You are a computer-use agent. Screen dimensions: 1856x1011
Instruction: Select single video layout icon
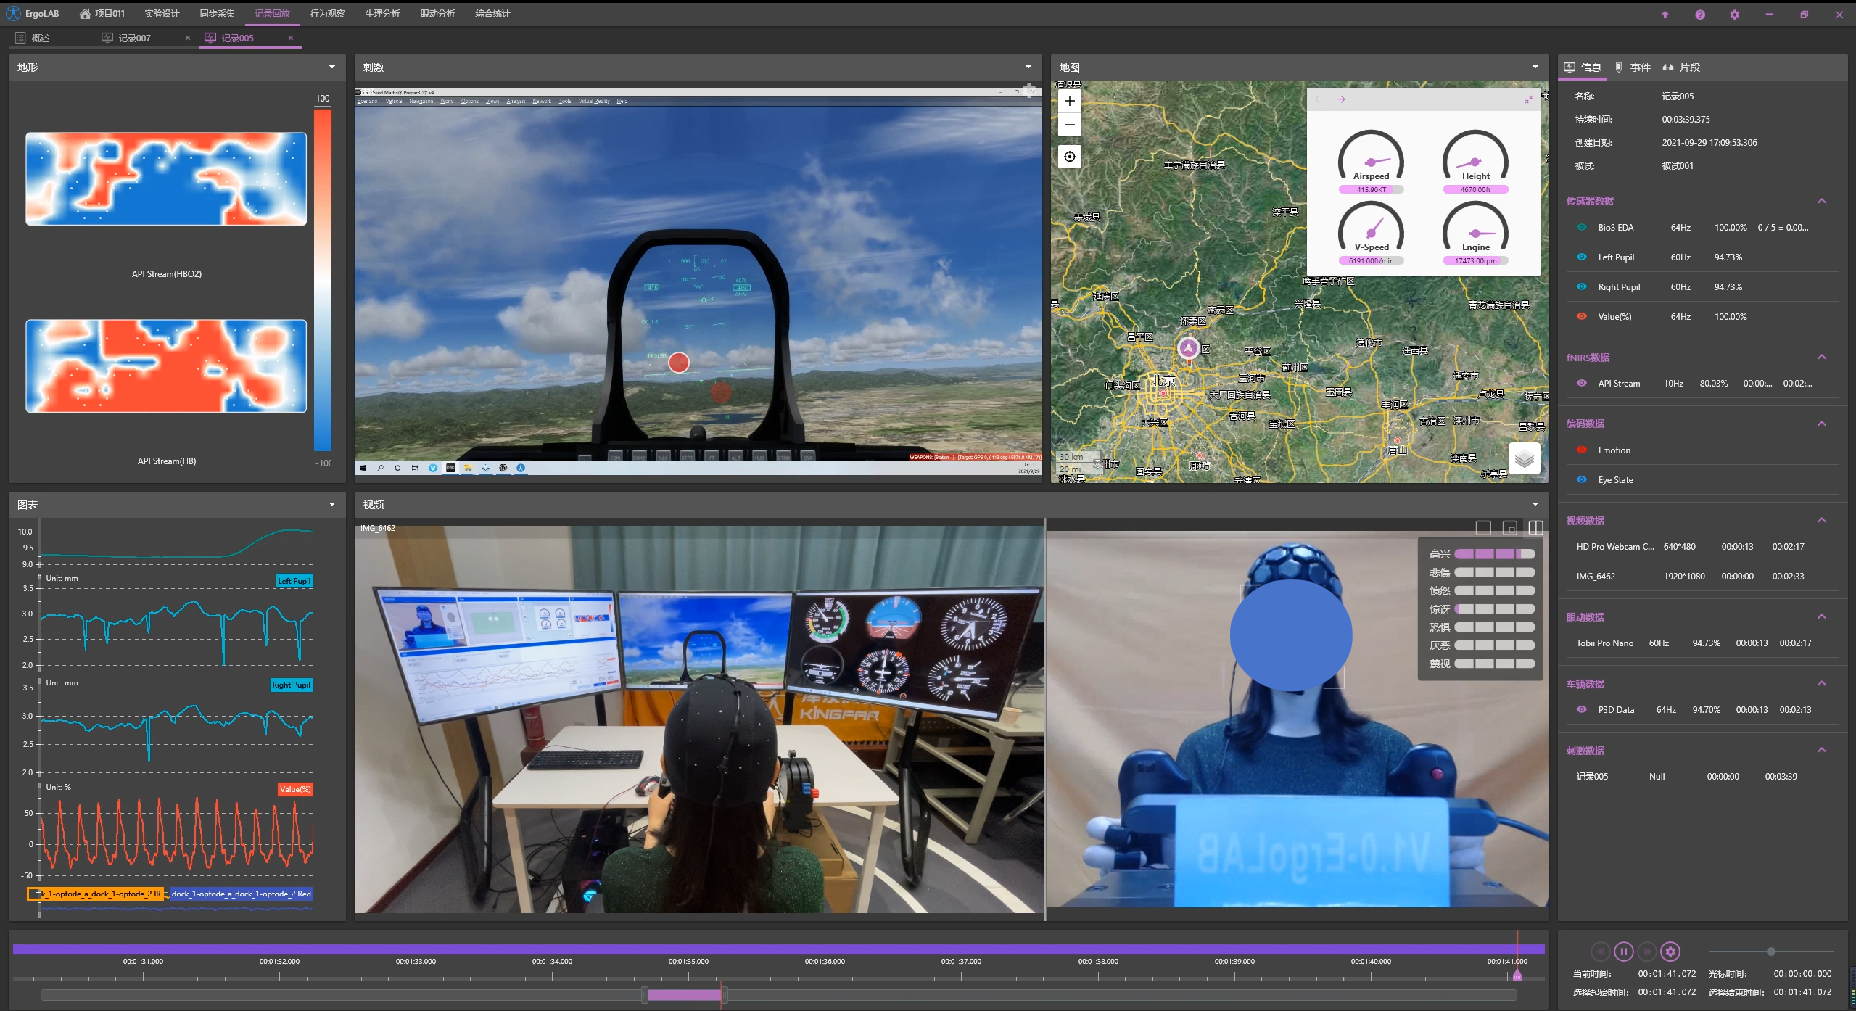tap(1483, 527)
